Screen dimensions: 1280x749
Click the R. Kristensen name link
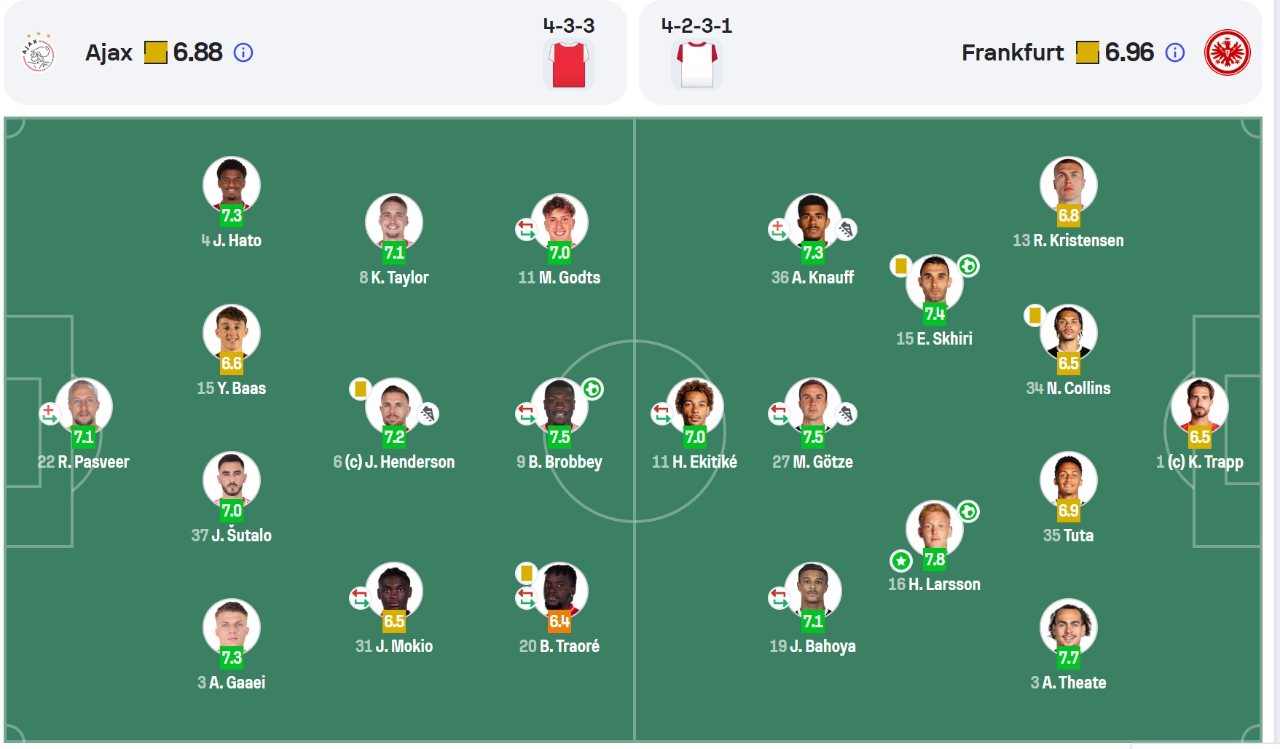pyautogui.click(x=1076, y=241)
